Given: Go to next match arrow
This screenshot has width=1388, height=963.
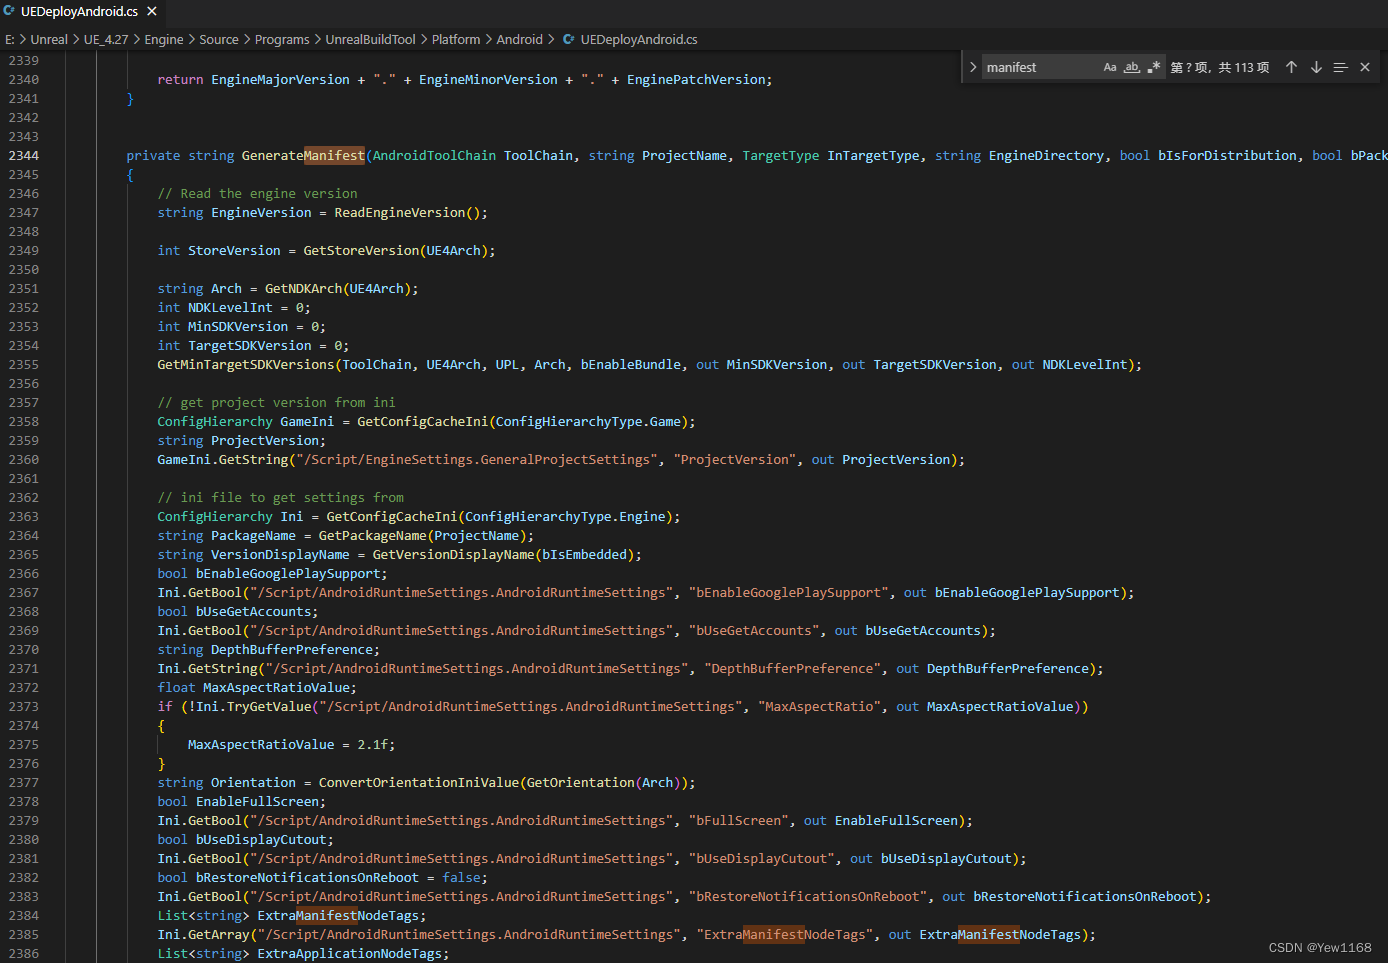Looking at the screenshot, I should (1316, 67).
